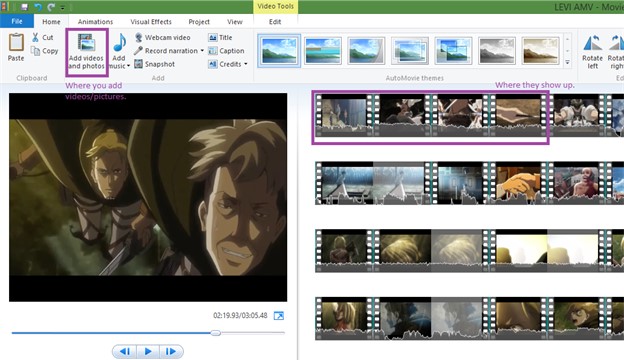The width and height of the screenshot is (624, 360).
Task: Add Credits
Action: [225, 64]
